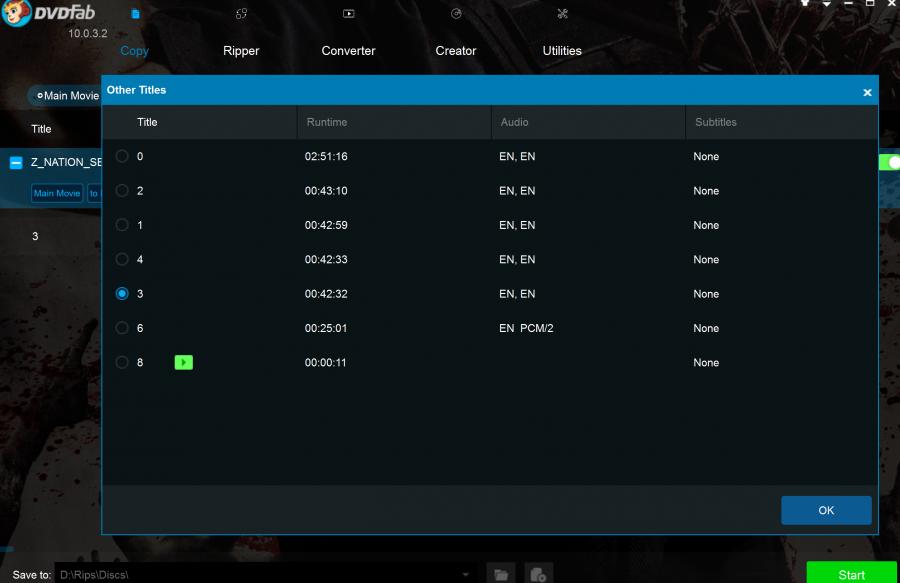The width and height of the screenshot is (900, 583).
Task: Click the Save to path field
Action: click(264, 574)
